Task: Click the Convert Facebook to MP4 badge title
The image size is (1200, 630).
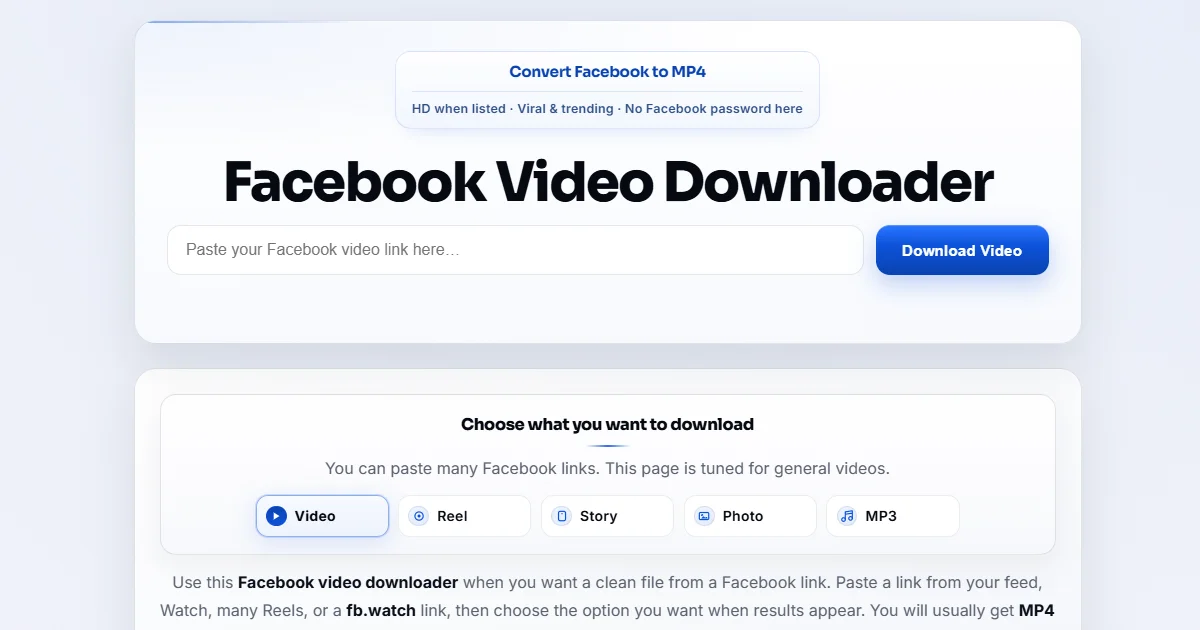Action: point(608,72)
